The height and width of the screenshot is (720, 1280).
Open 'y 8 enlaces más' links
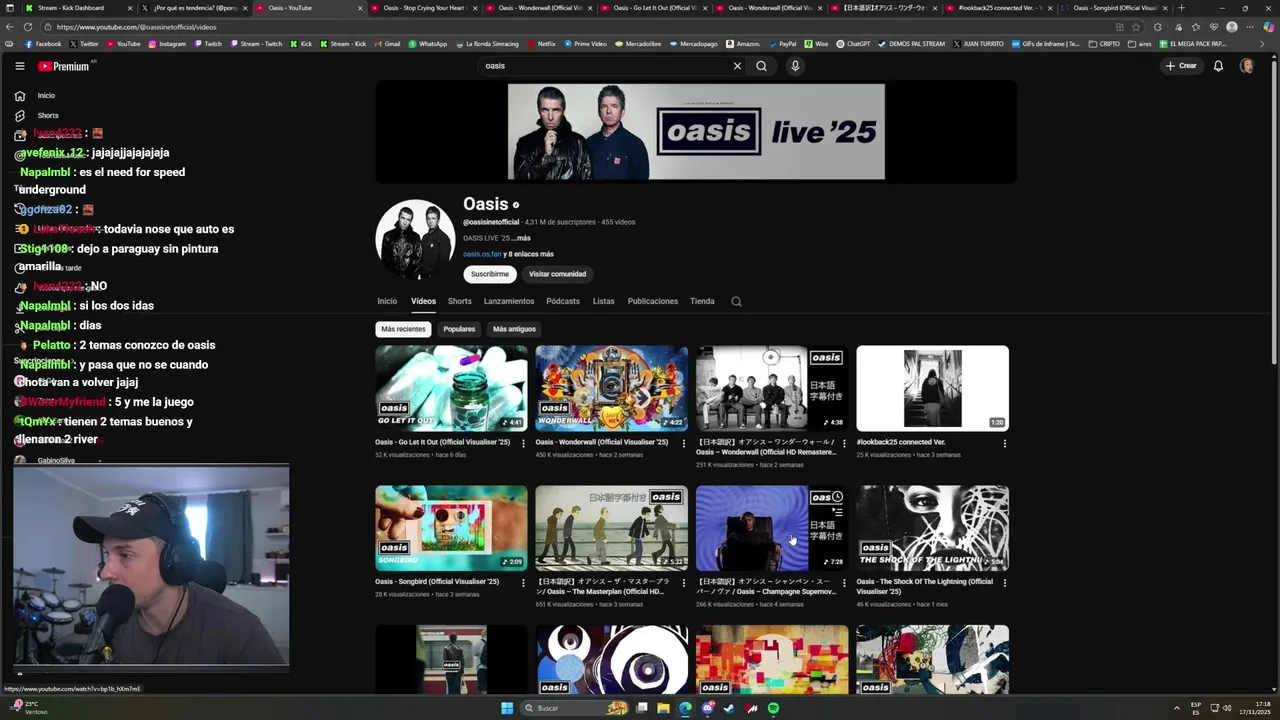click(x=528, y=254)
